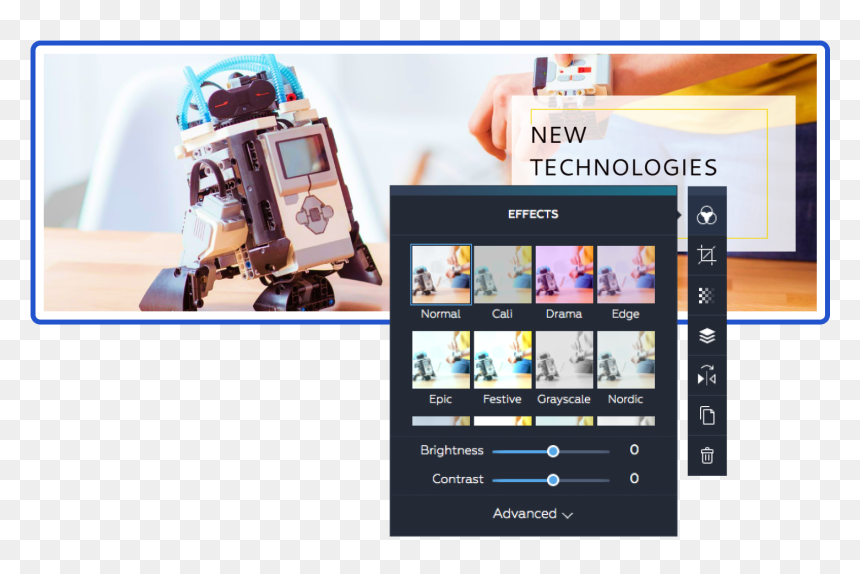This screenshot has width=860, height=574.
Task: Click the EFFECTS panel title
Action: point(533,214)
